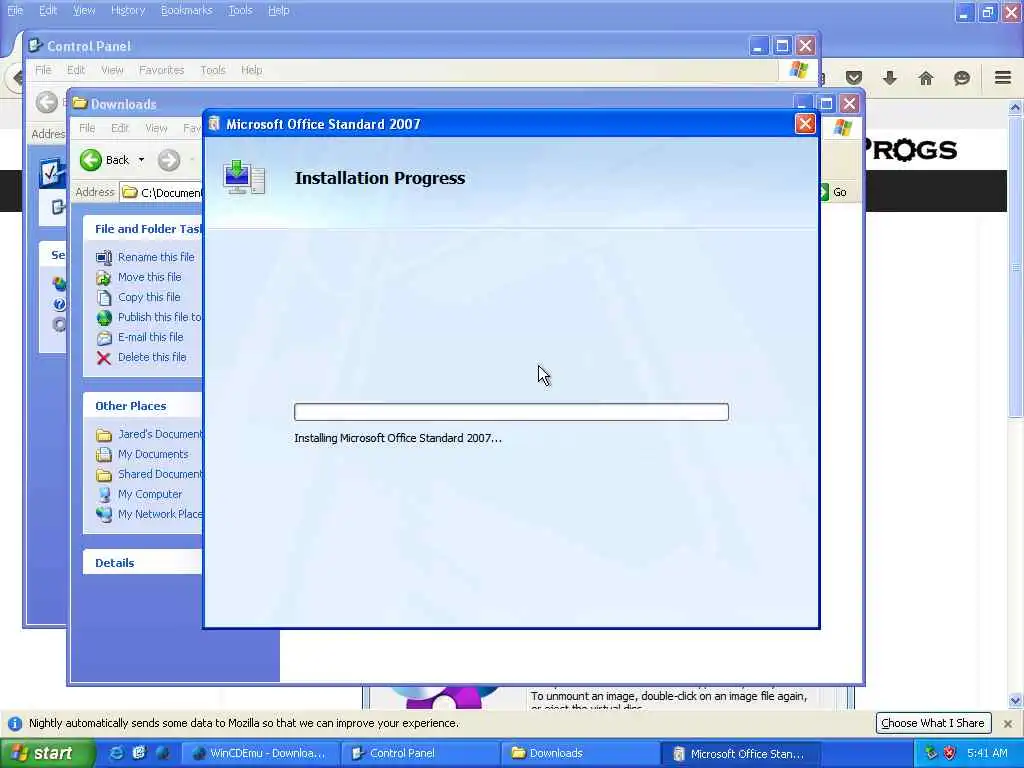Click the Back button in Control Panel window

pos(47,103)
